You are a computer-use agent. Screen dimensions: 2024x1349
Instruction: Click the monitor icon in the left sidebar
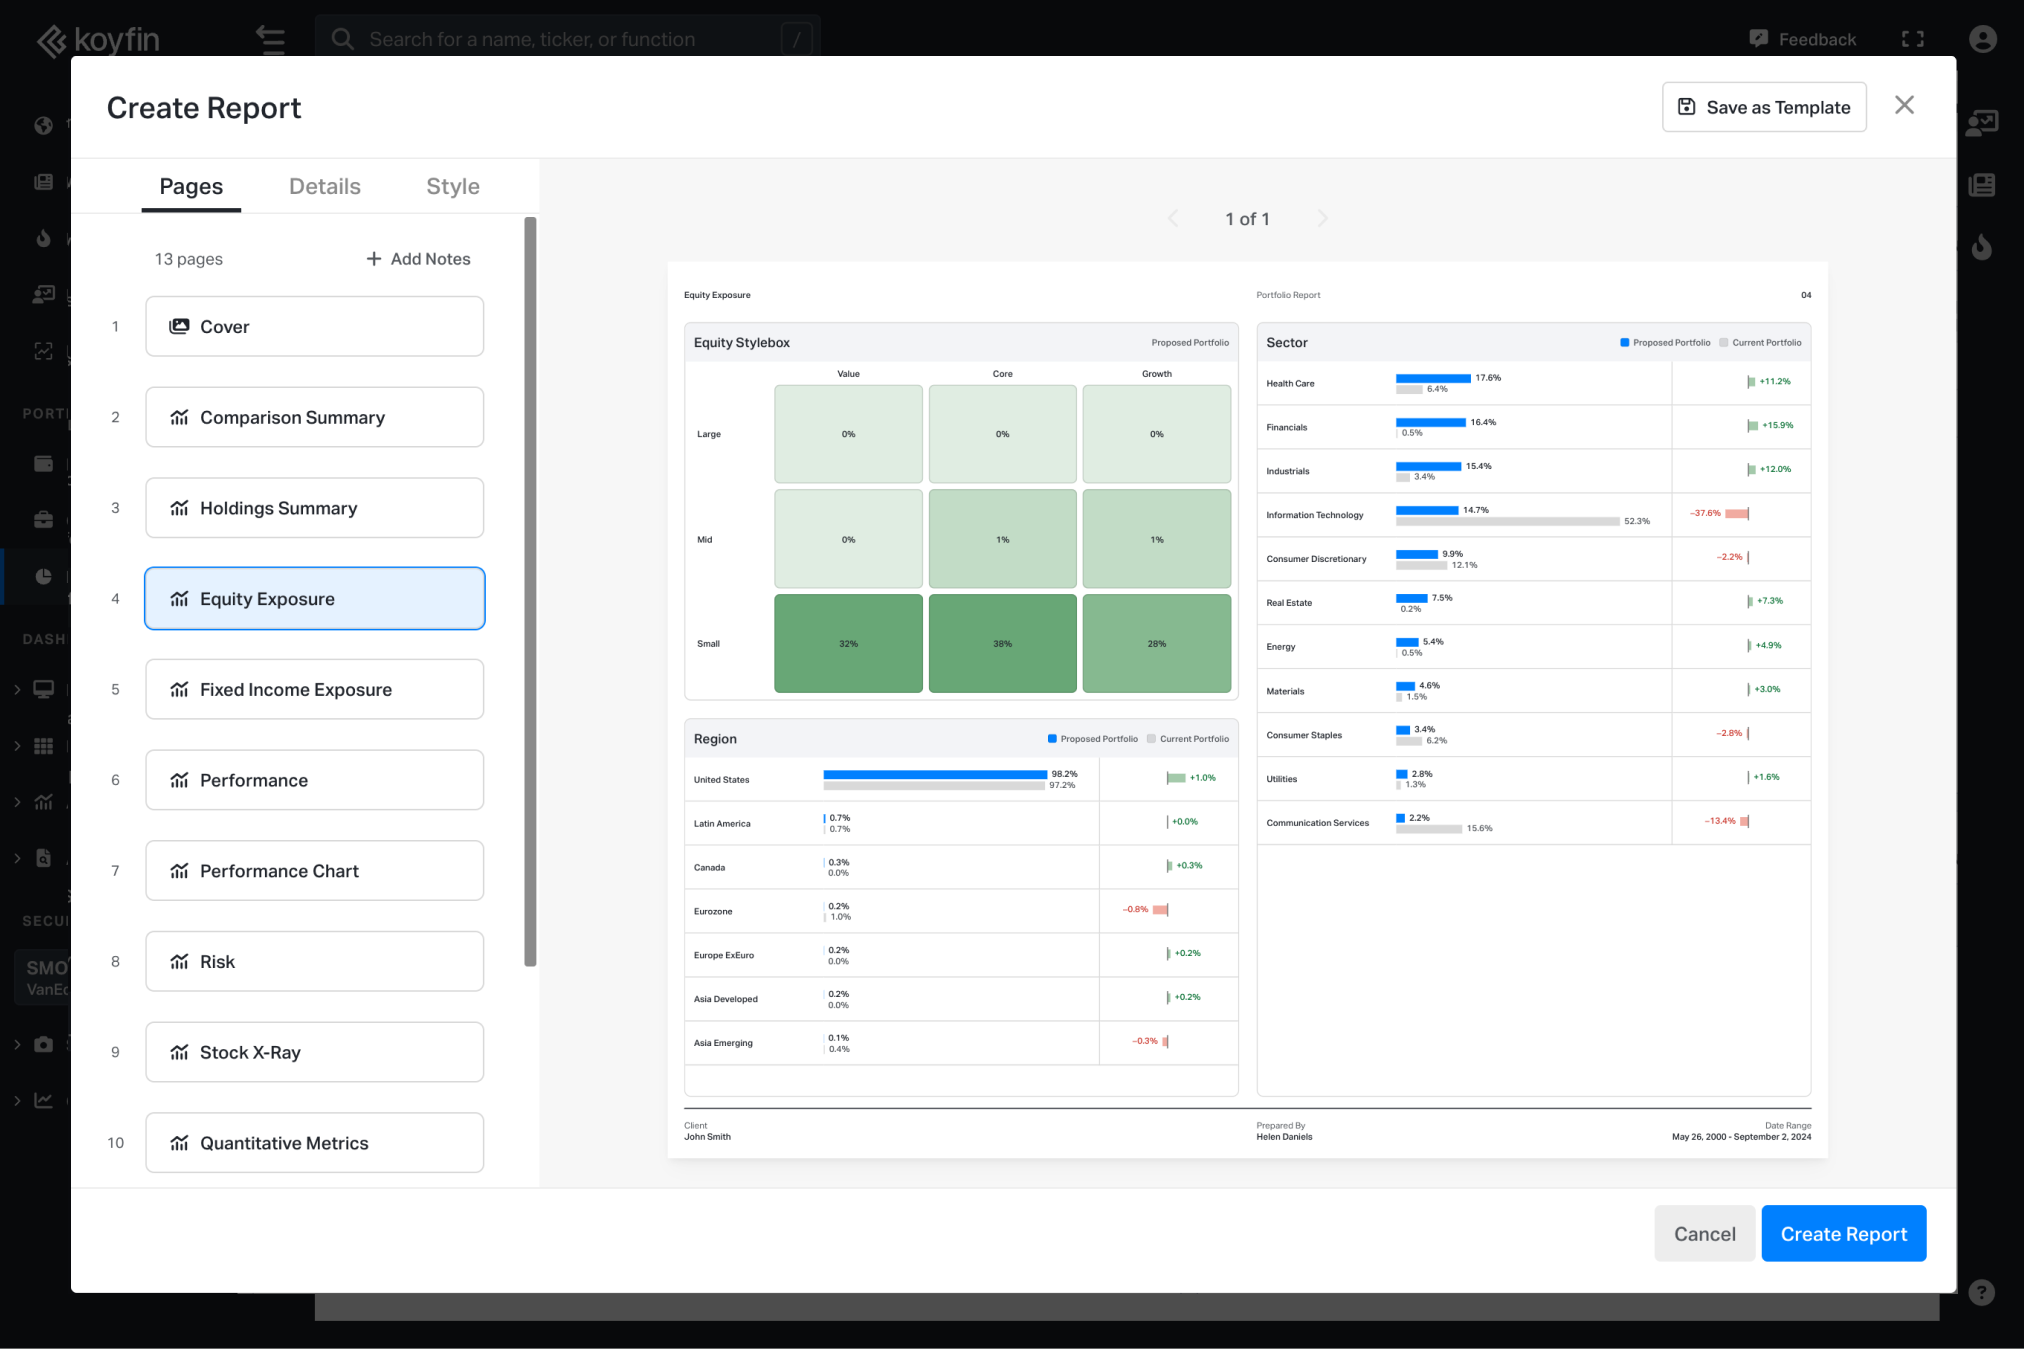(43, 689)
